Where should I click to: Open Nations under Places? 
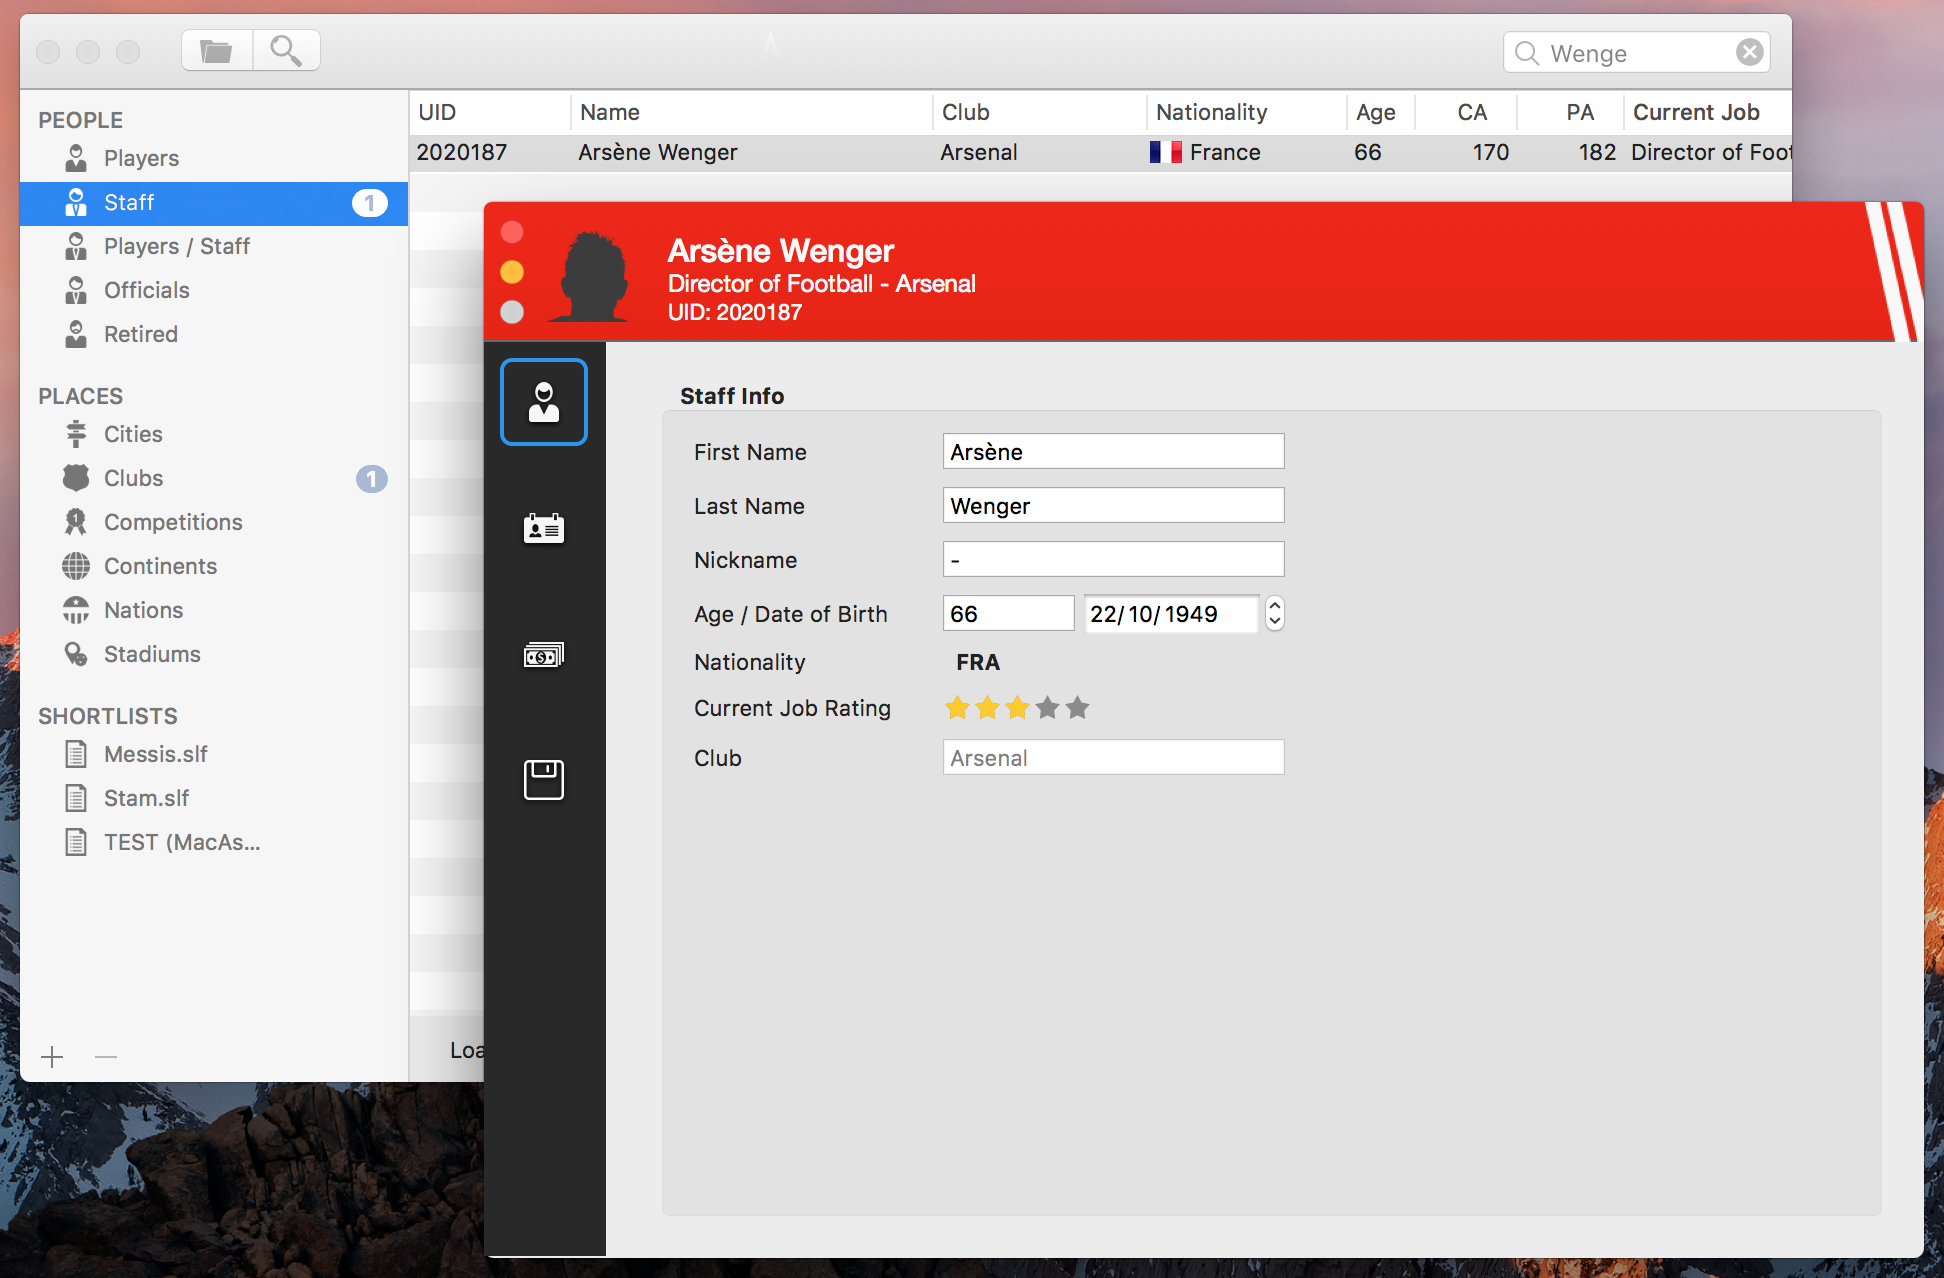tap(214, 610)
